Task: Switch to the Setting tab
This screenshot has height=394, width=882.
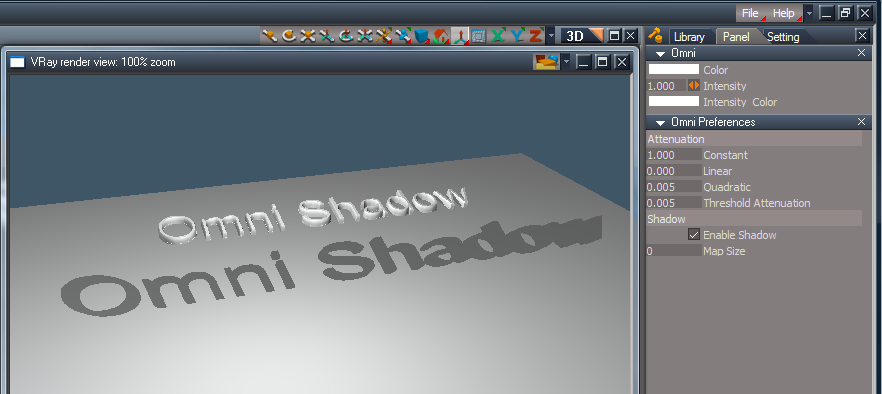Action: [x=783, y=37]
